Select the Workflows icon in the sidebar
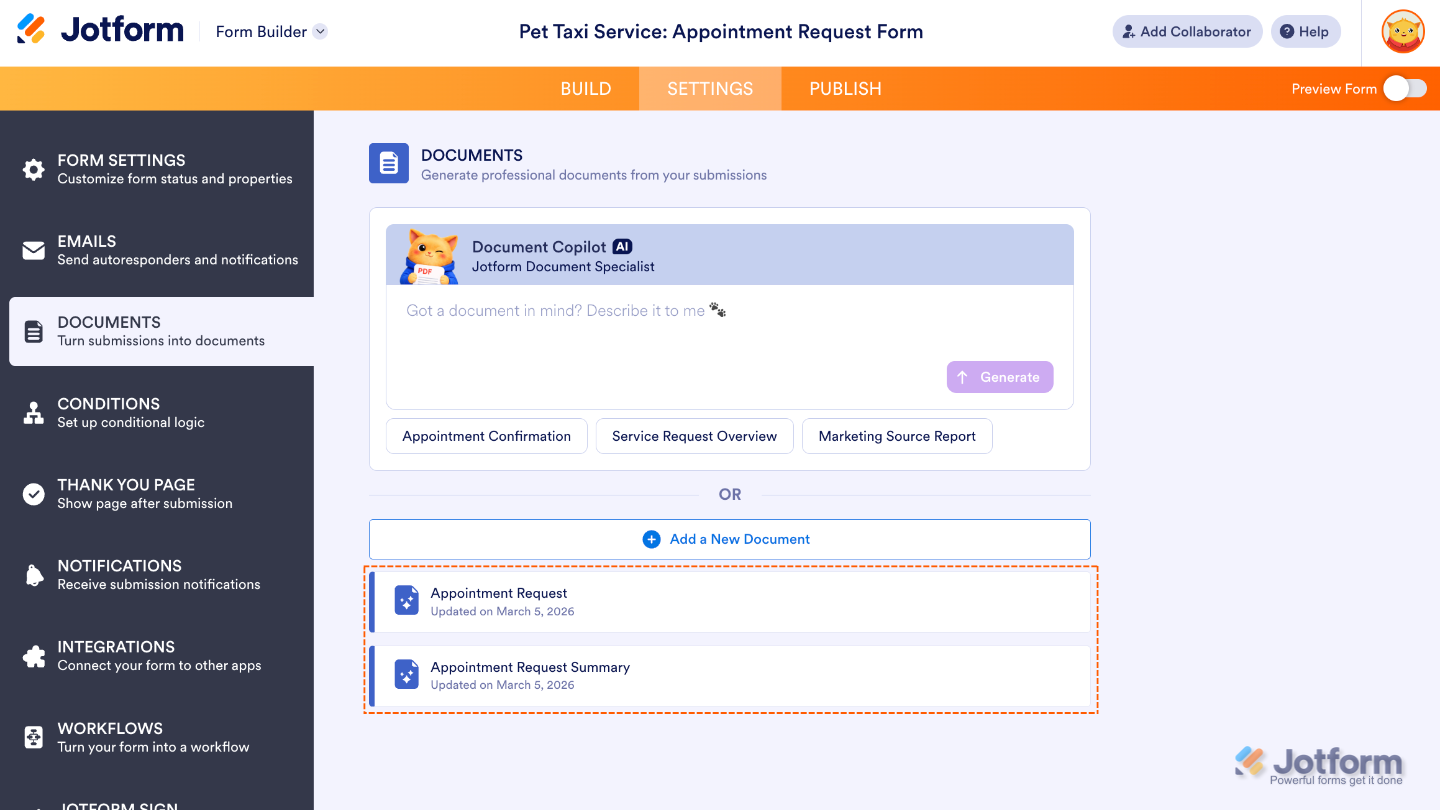 (34, 737)
